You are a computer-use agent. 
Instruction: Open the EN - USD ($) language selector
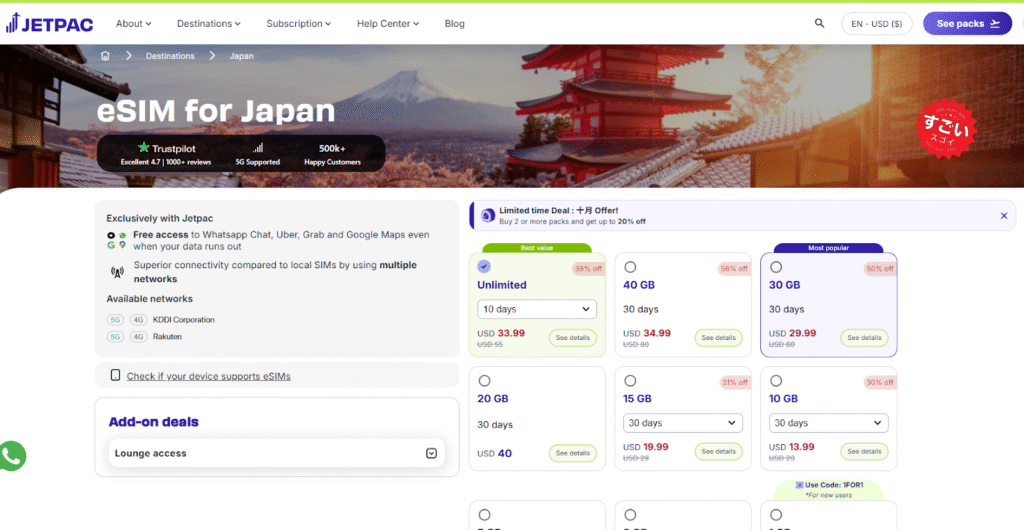[x=877, y=23]
